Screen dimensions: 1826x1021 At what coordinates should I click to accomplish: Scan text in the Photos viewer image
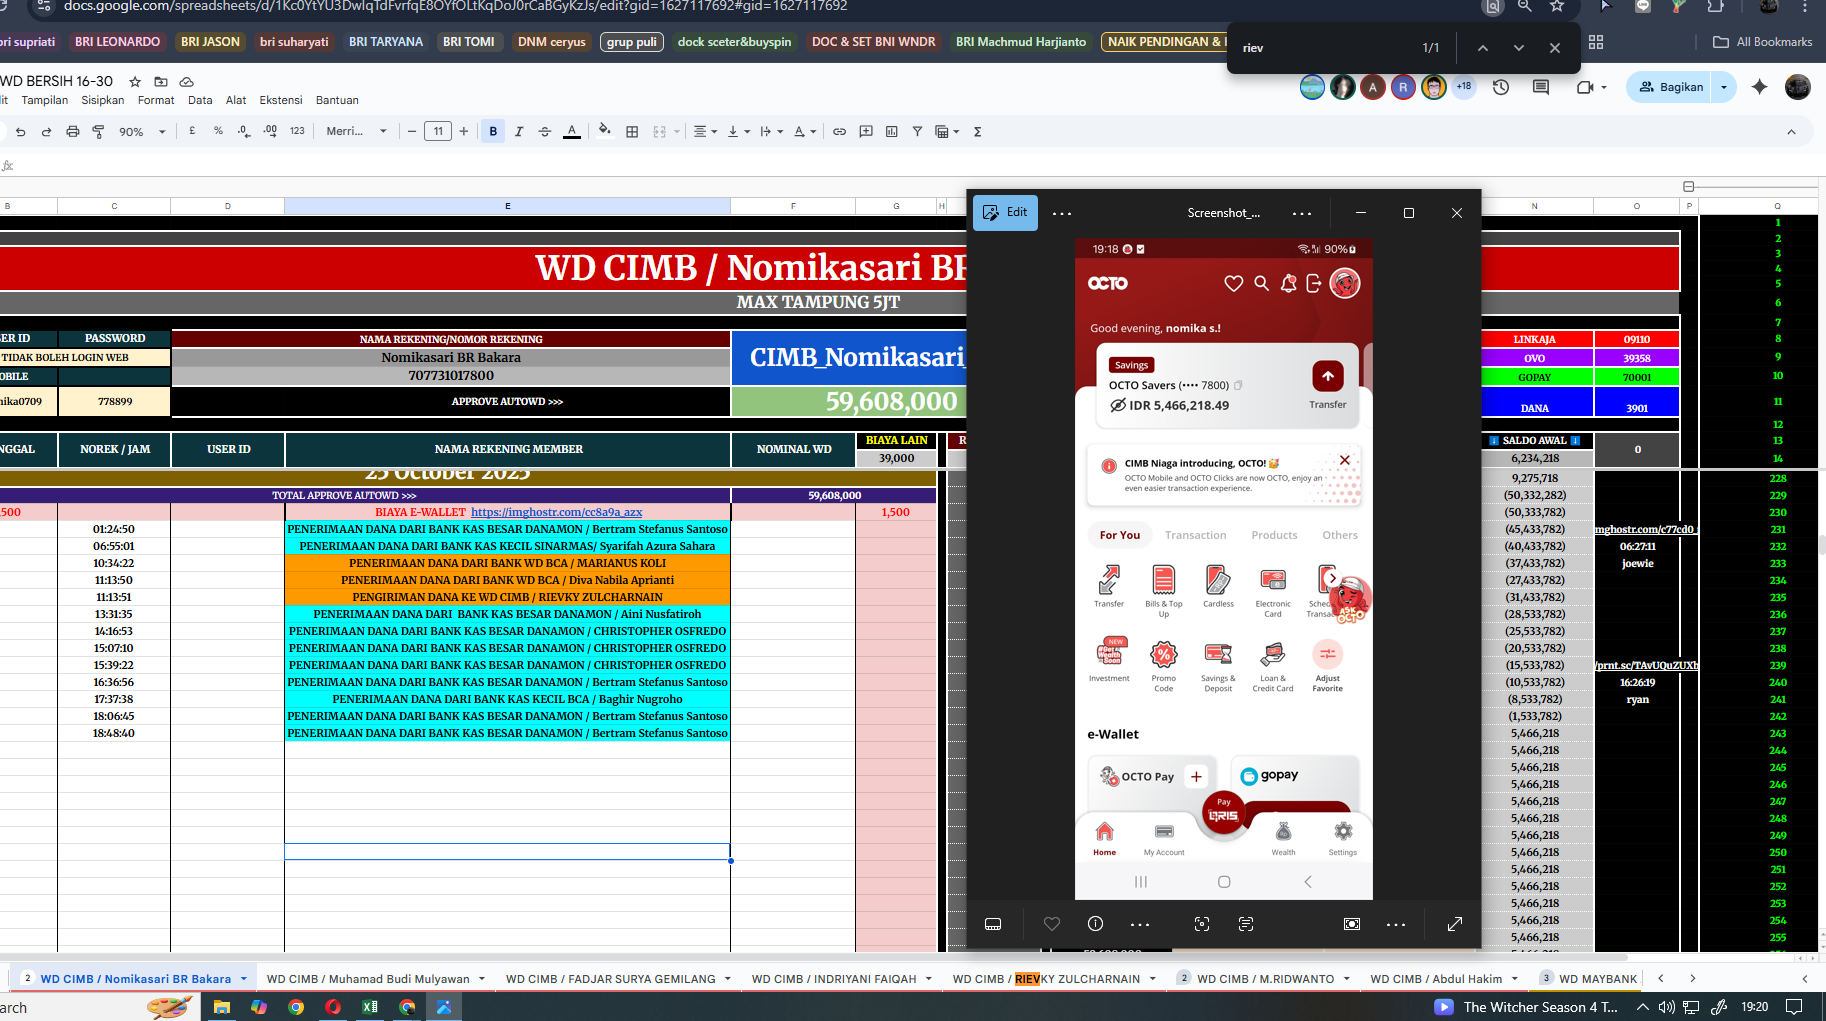(x=1246, y=924)
